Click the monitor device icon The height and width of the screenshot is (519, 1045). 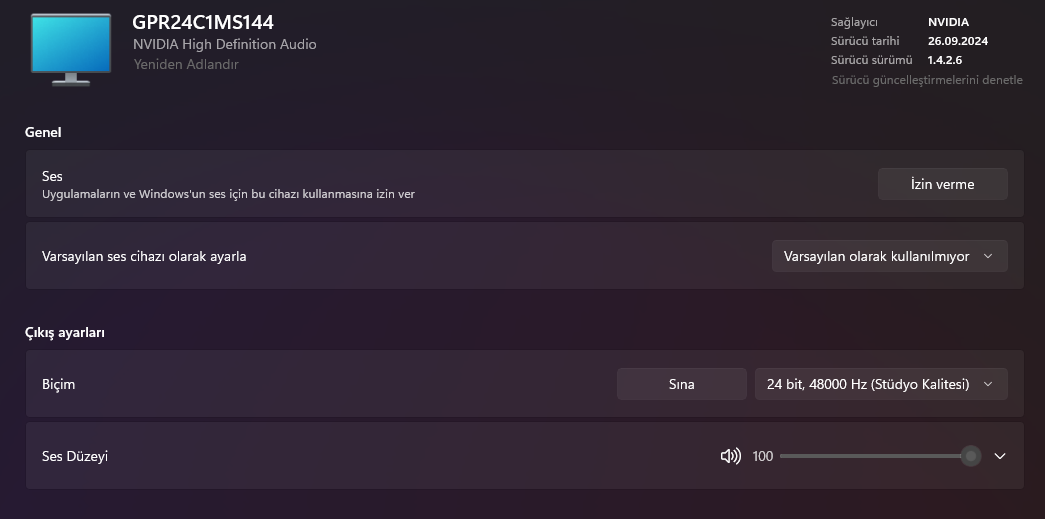[70, 47]
